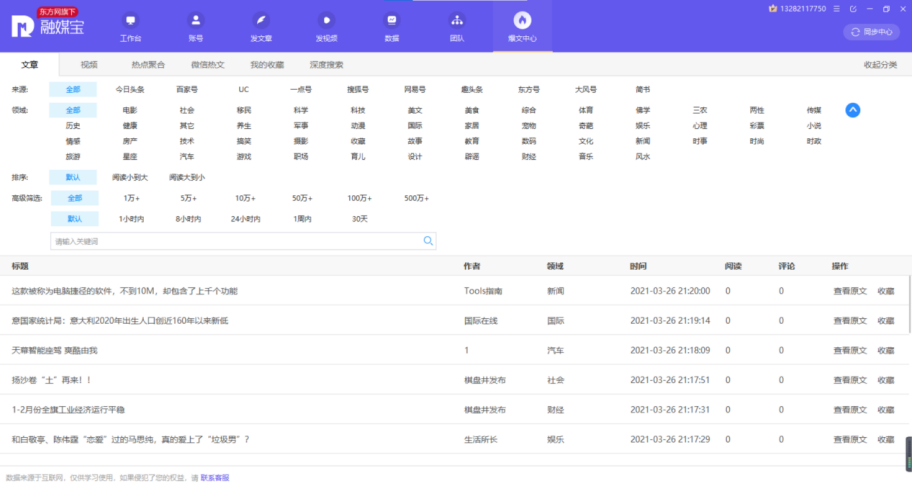Image resolution: width=912 pixels, height=486 pixels.
Task: Open the 数据 data icon
Action: (x=391, y=26)
